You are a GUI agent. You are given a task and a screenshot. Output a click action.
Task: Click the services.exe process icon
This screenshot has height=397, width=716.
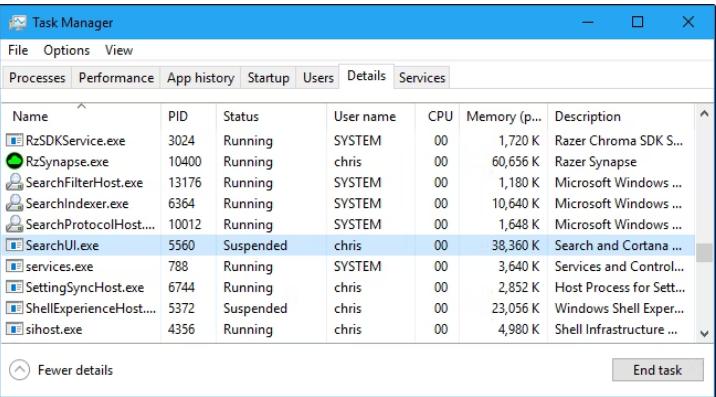click(14, 266)
